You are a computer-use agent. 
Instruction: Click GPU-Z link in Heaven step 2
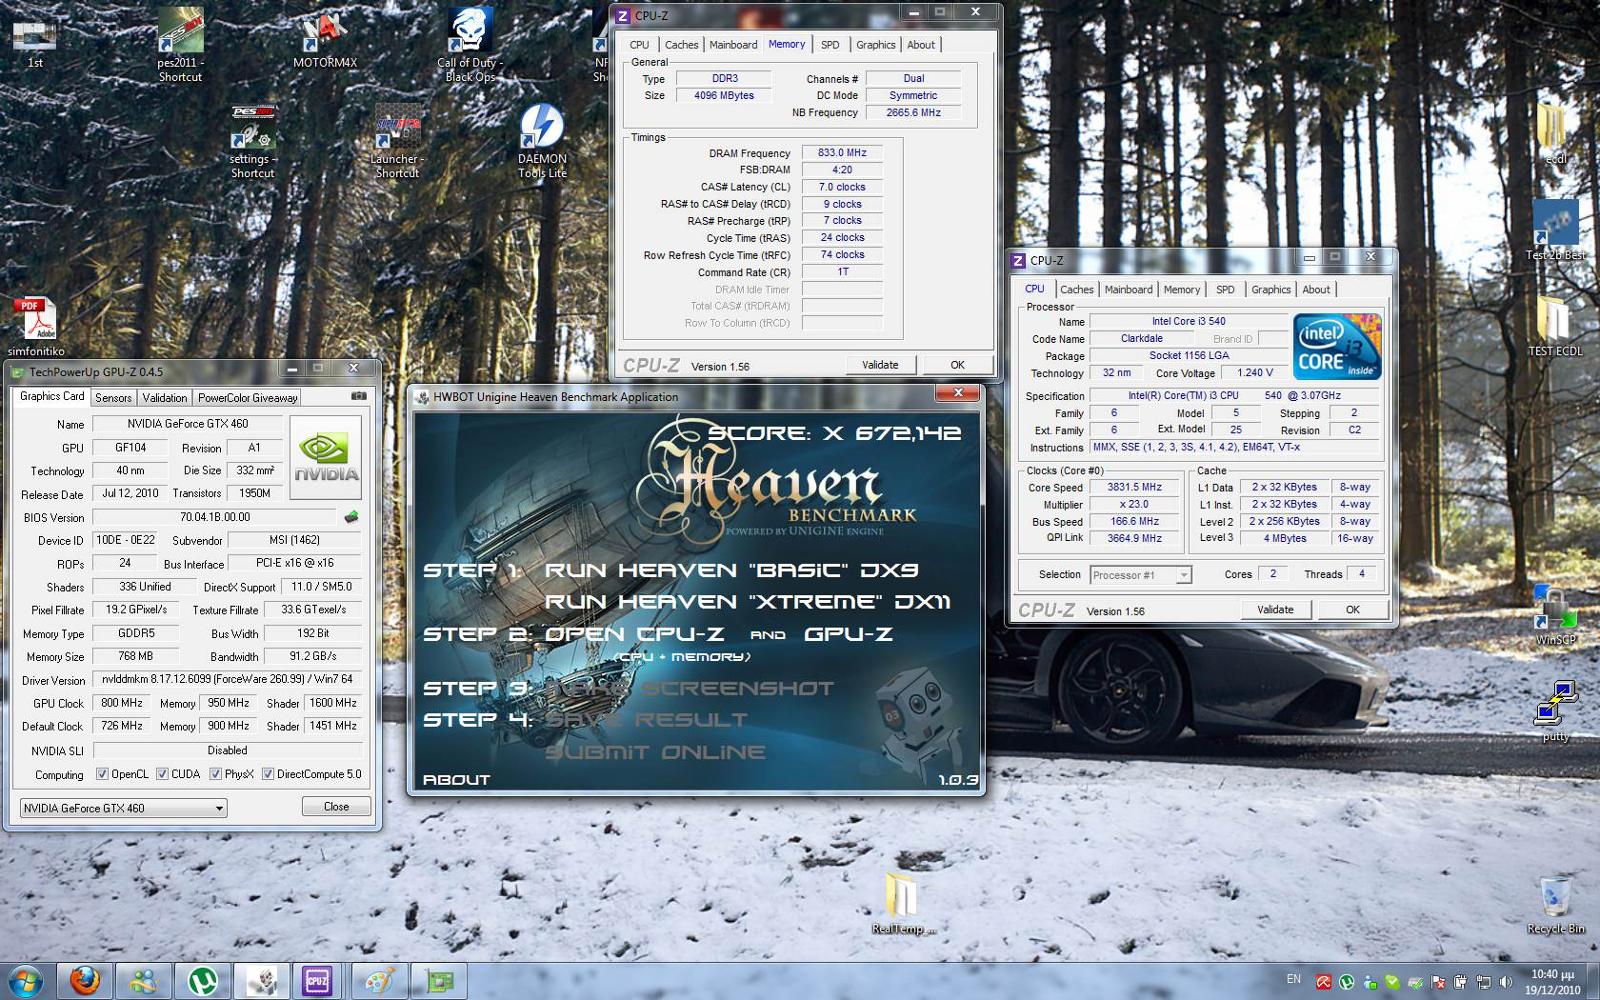click(x=848, y=634)
